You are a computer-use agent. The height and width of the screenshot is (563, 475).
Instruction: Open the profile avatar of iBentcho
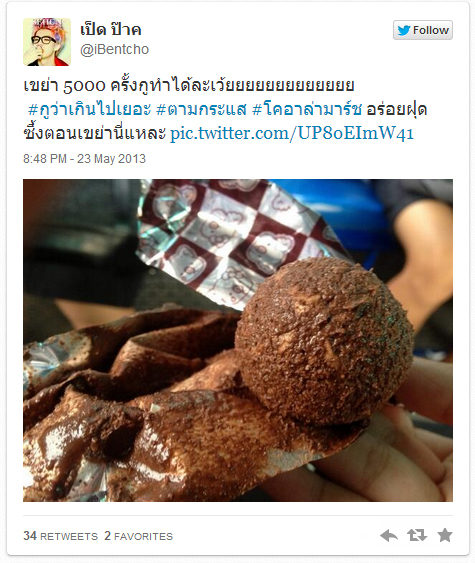(47, 42)
